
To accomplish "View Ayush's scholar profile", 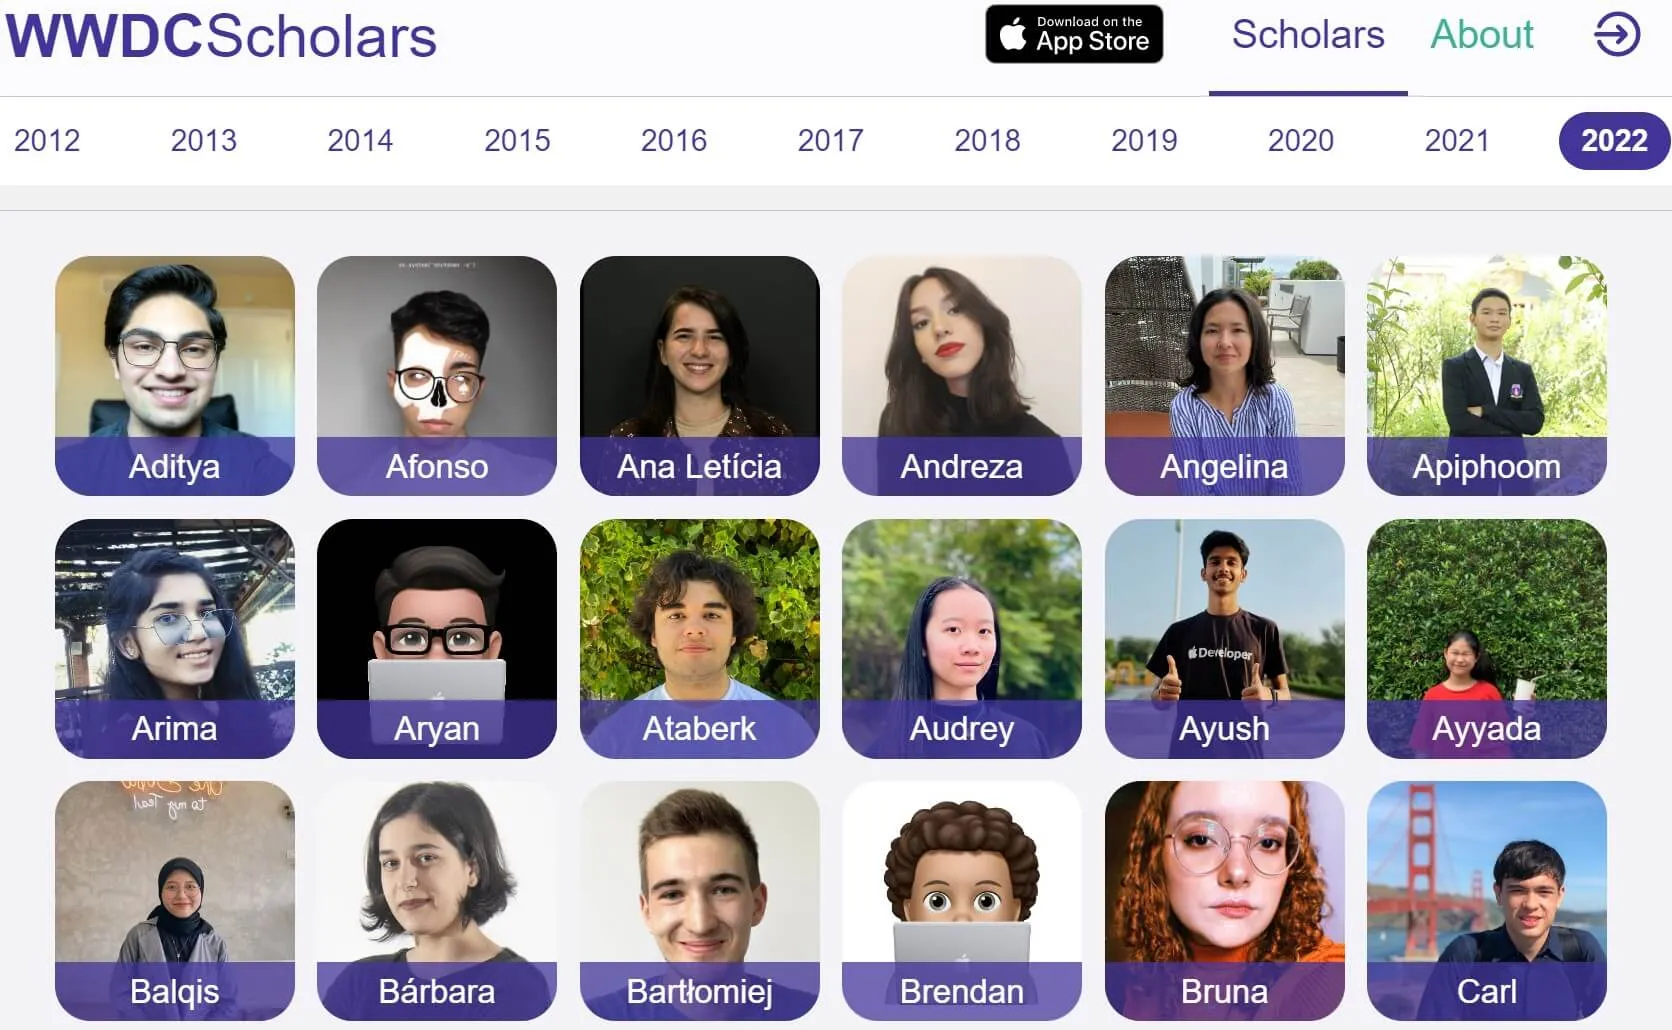I will tap(1225, 639).
